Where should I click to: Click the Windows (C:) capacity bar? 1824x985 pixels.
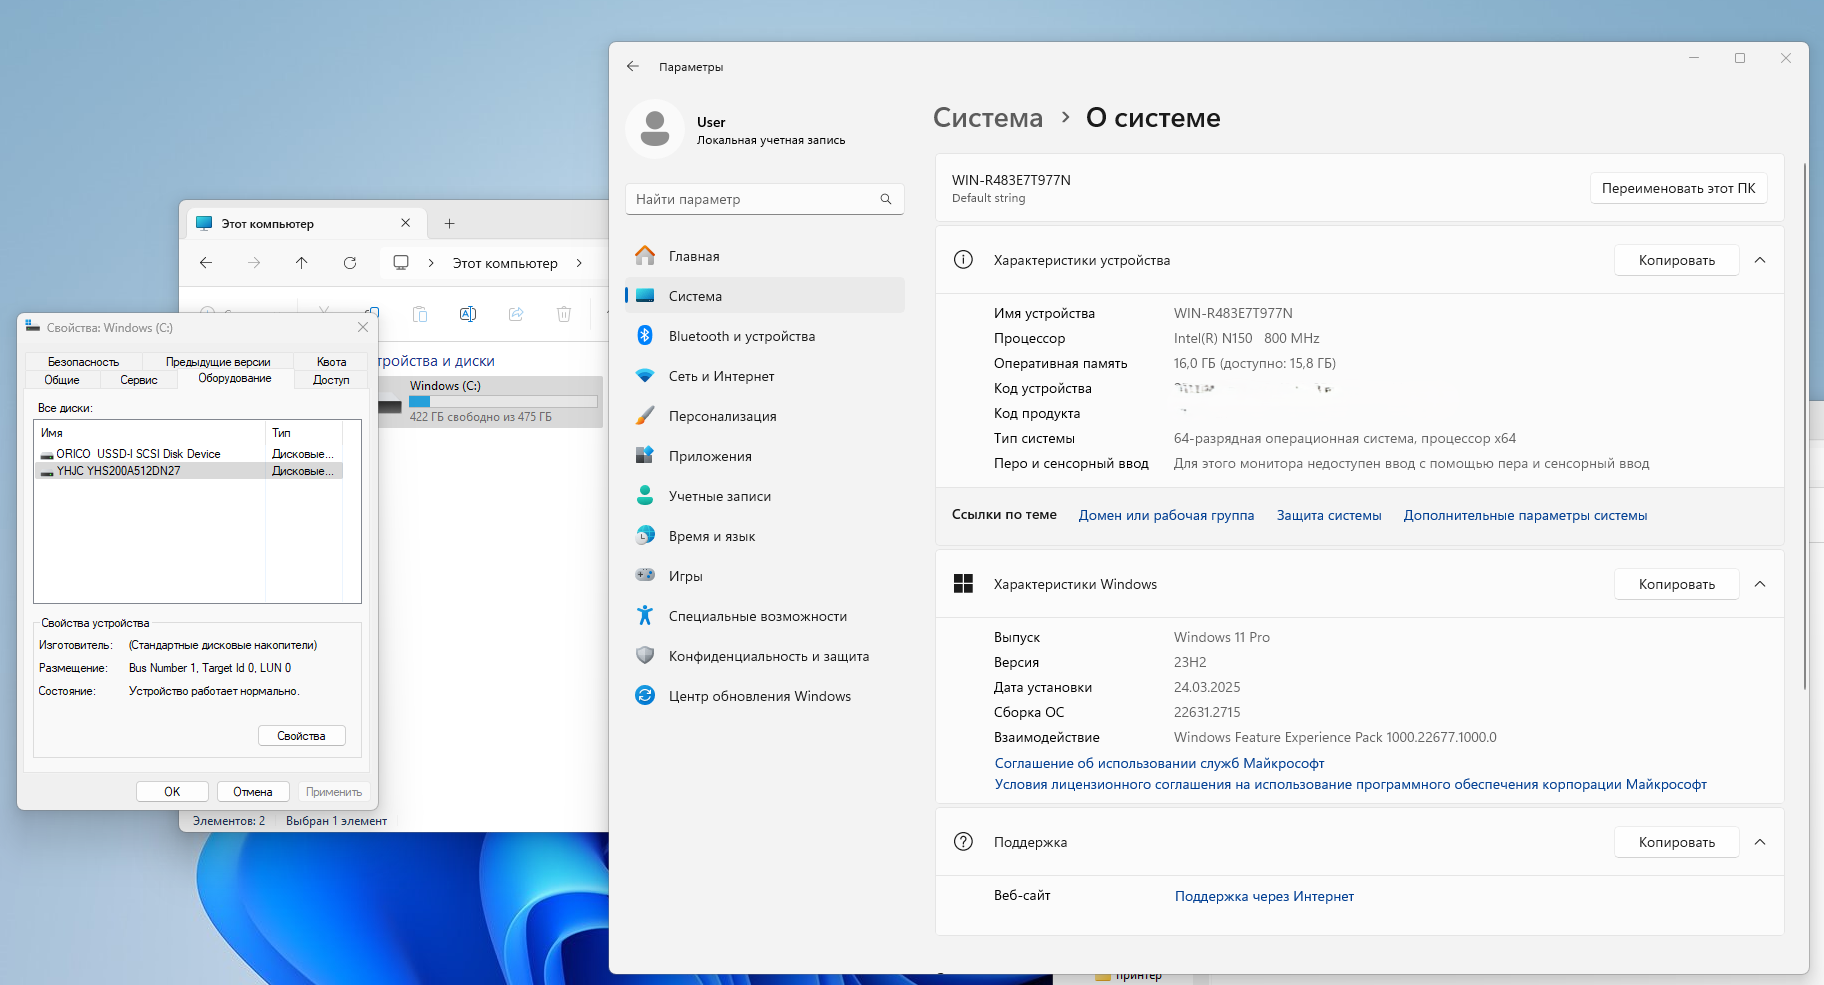(503, 401)
